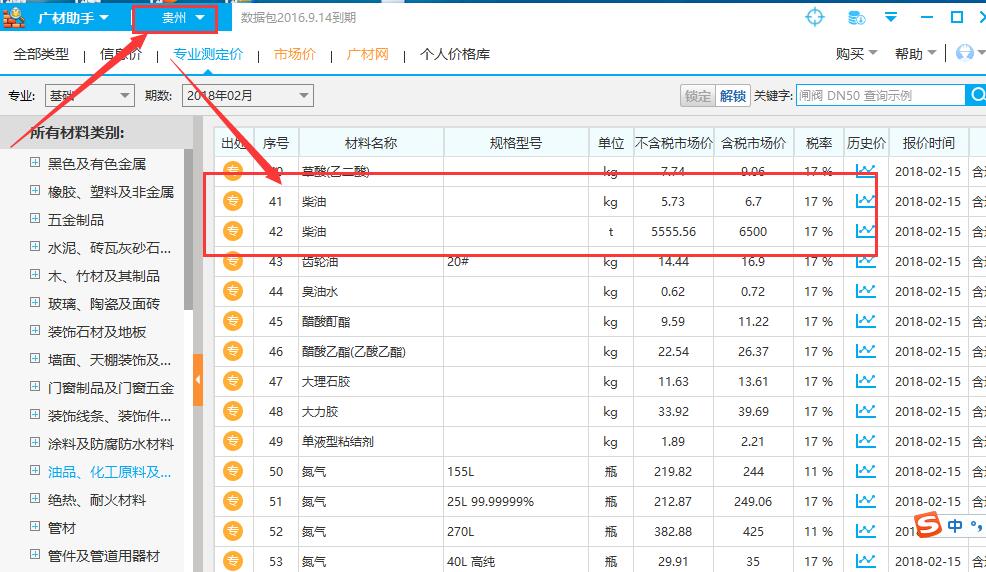
Task: Sort by 报价时间 column header
Action: click(928, 143)
